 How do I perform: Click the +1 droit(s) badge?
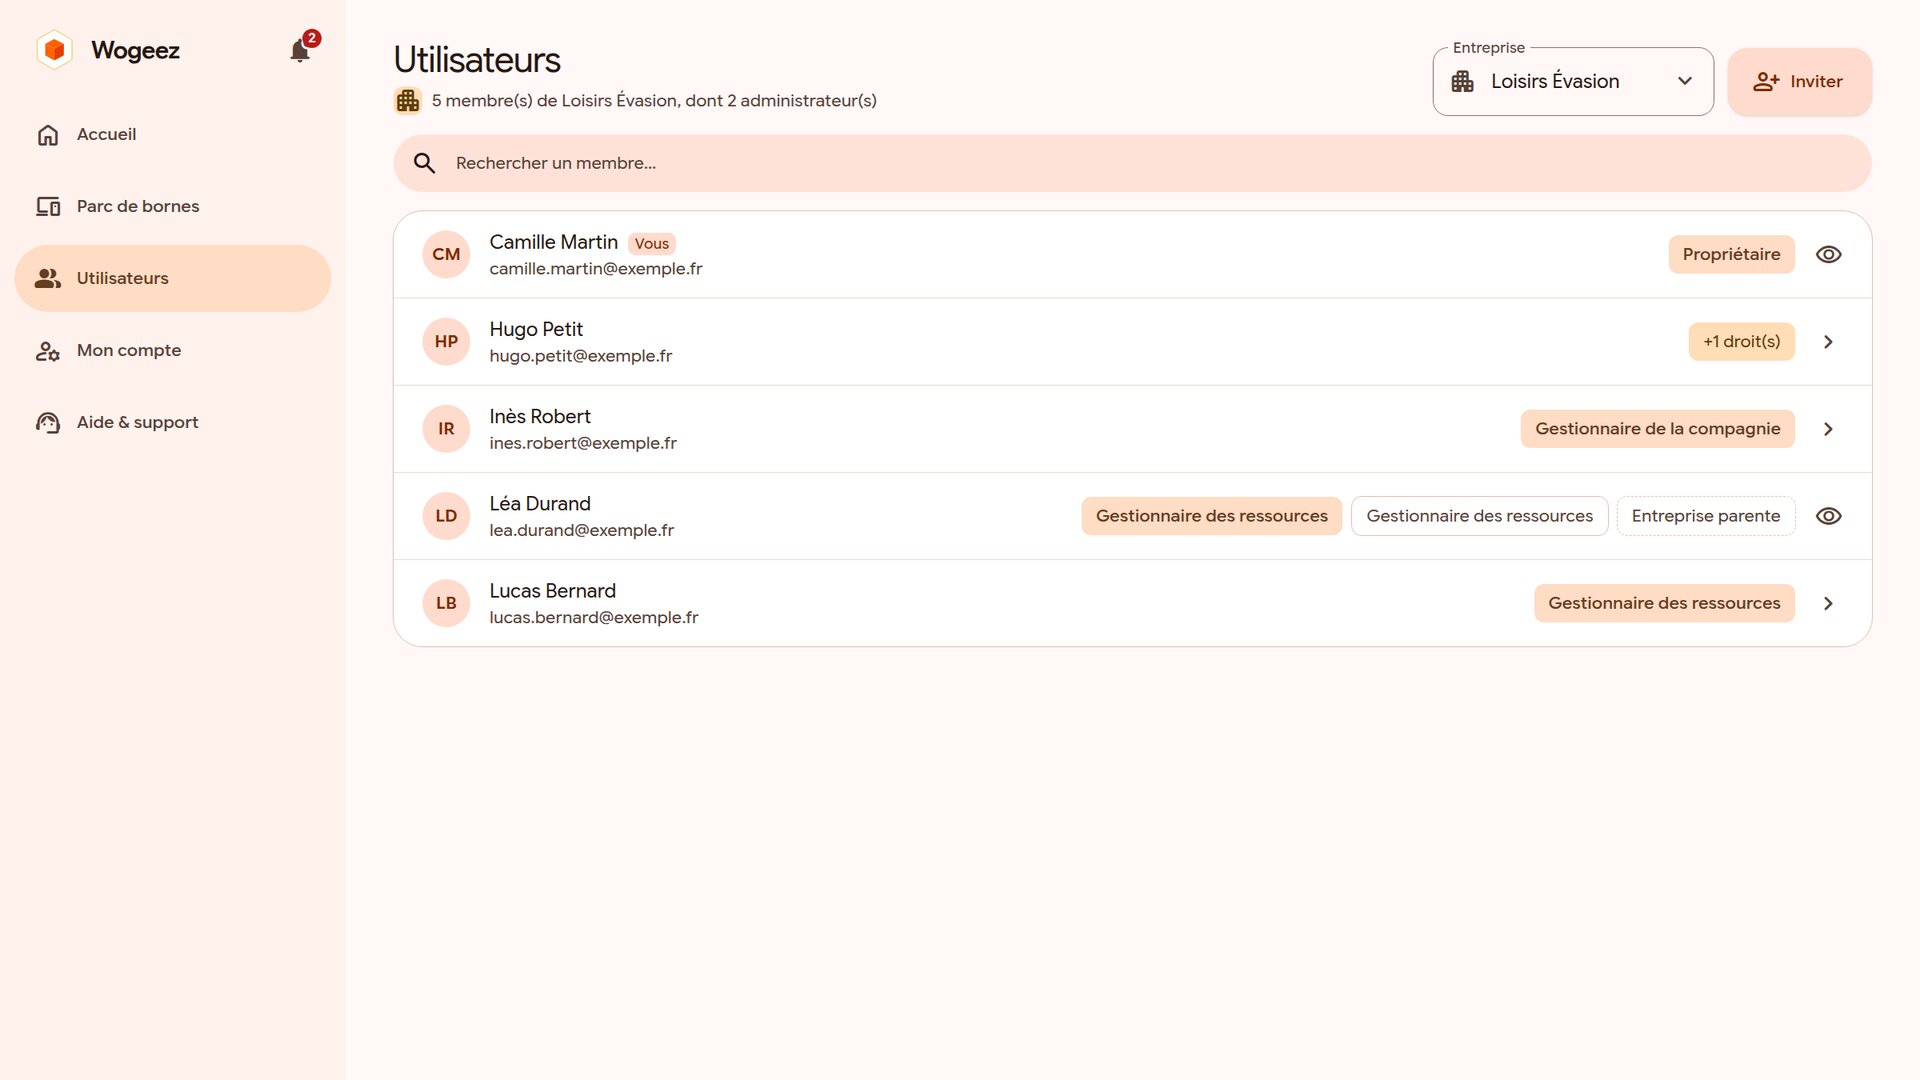(1741, 342)
